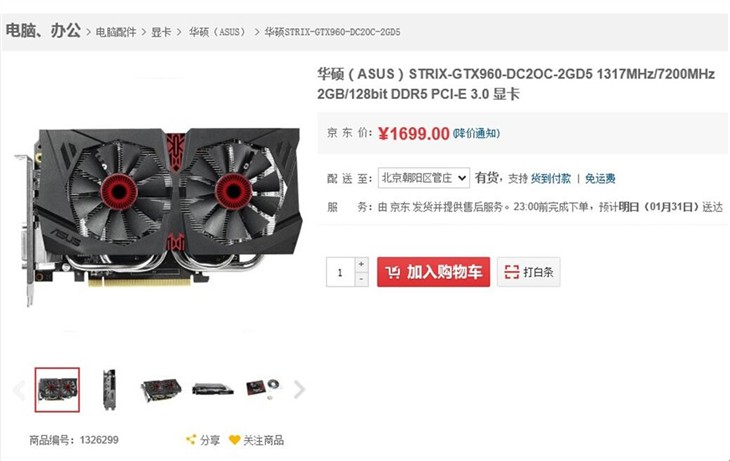The image size is (730, 461).
Task: Open the 降价通知 price alert link
Action: (476, 134)
